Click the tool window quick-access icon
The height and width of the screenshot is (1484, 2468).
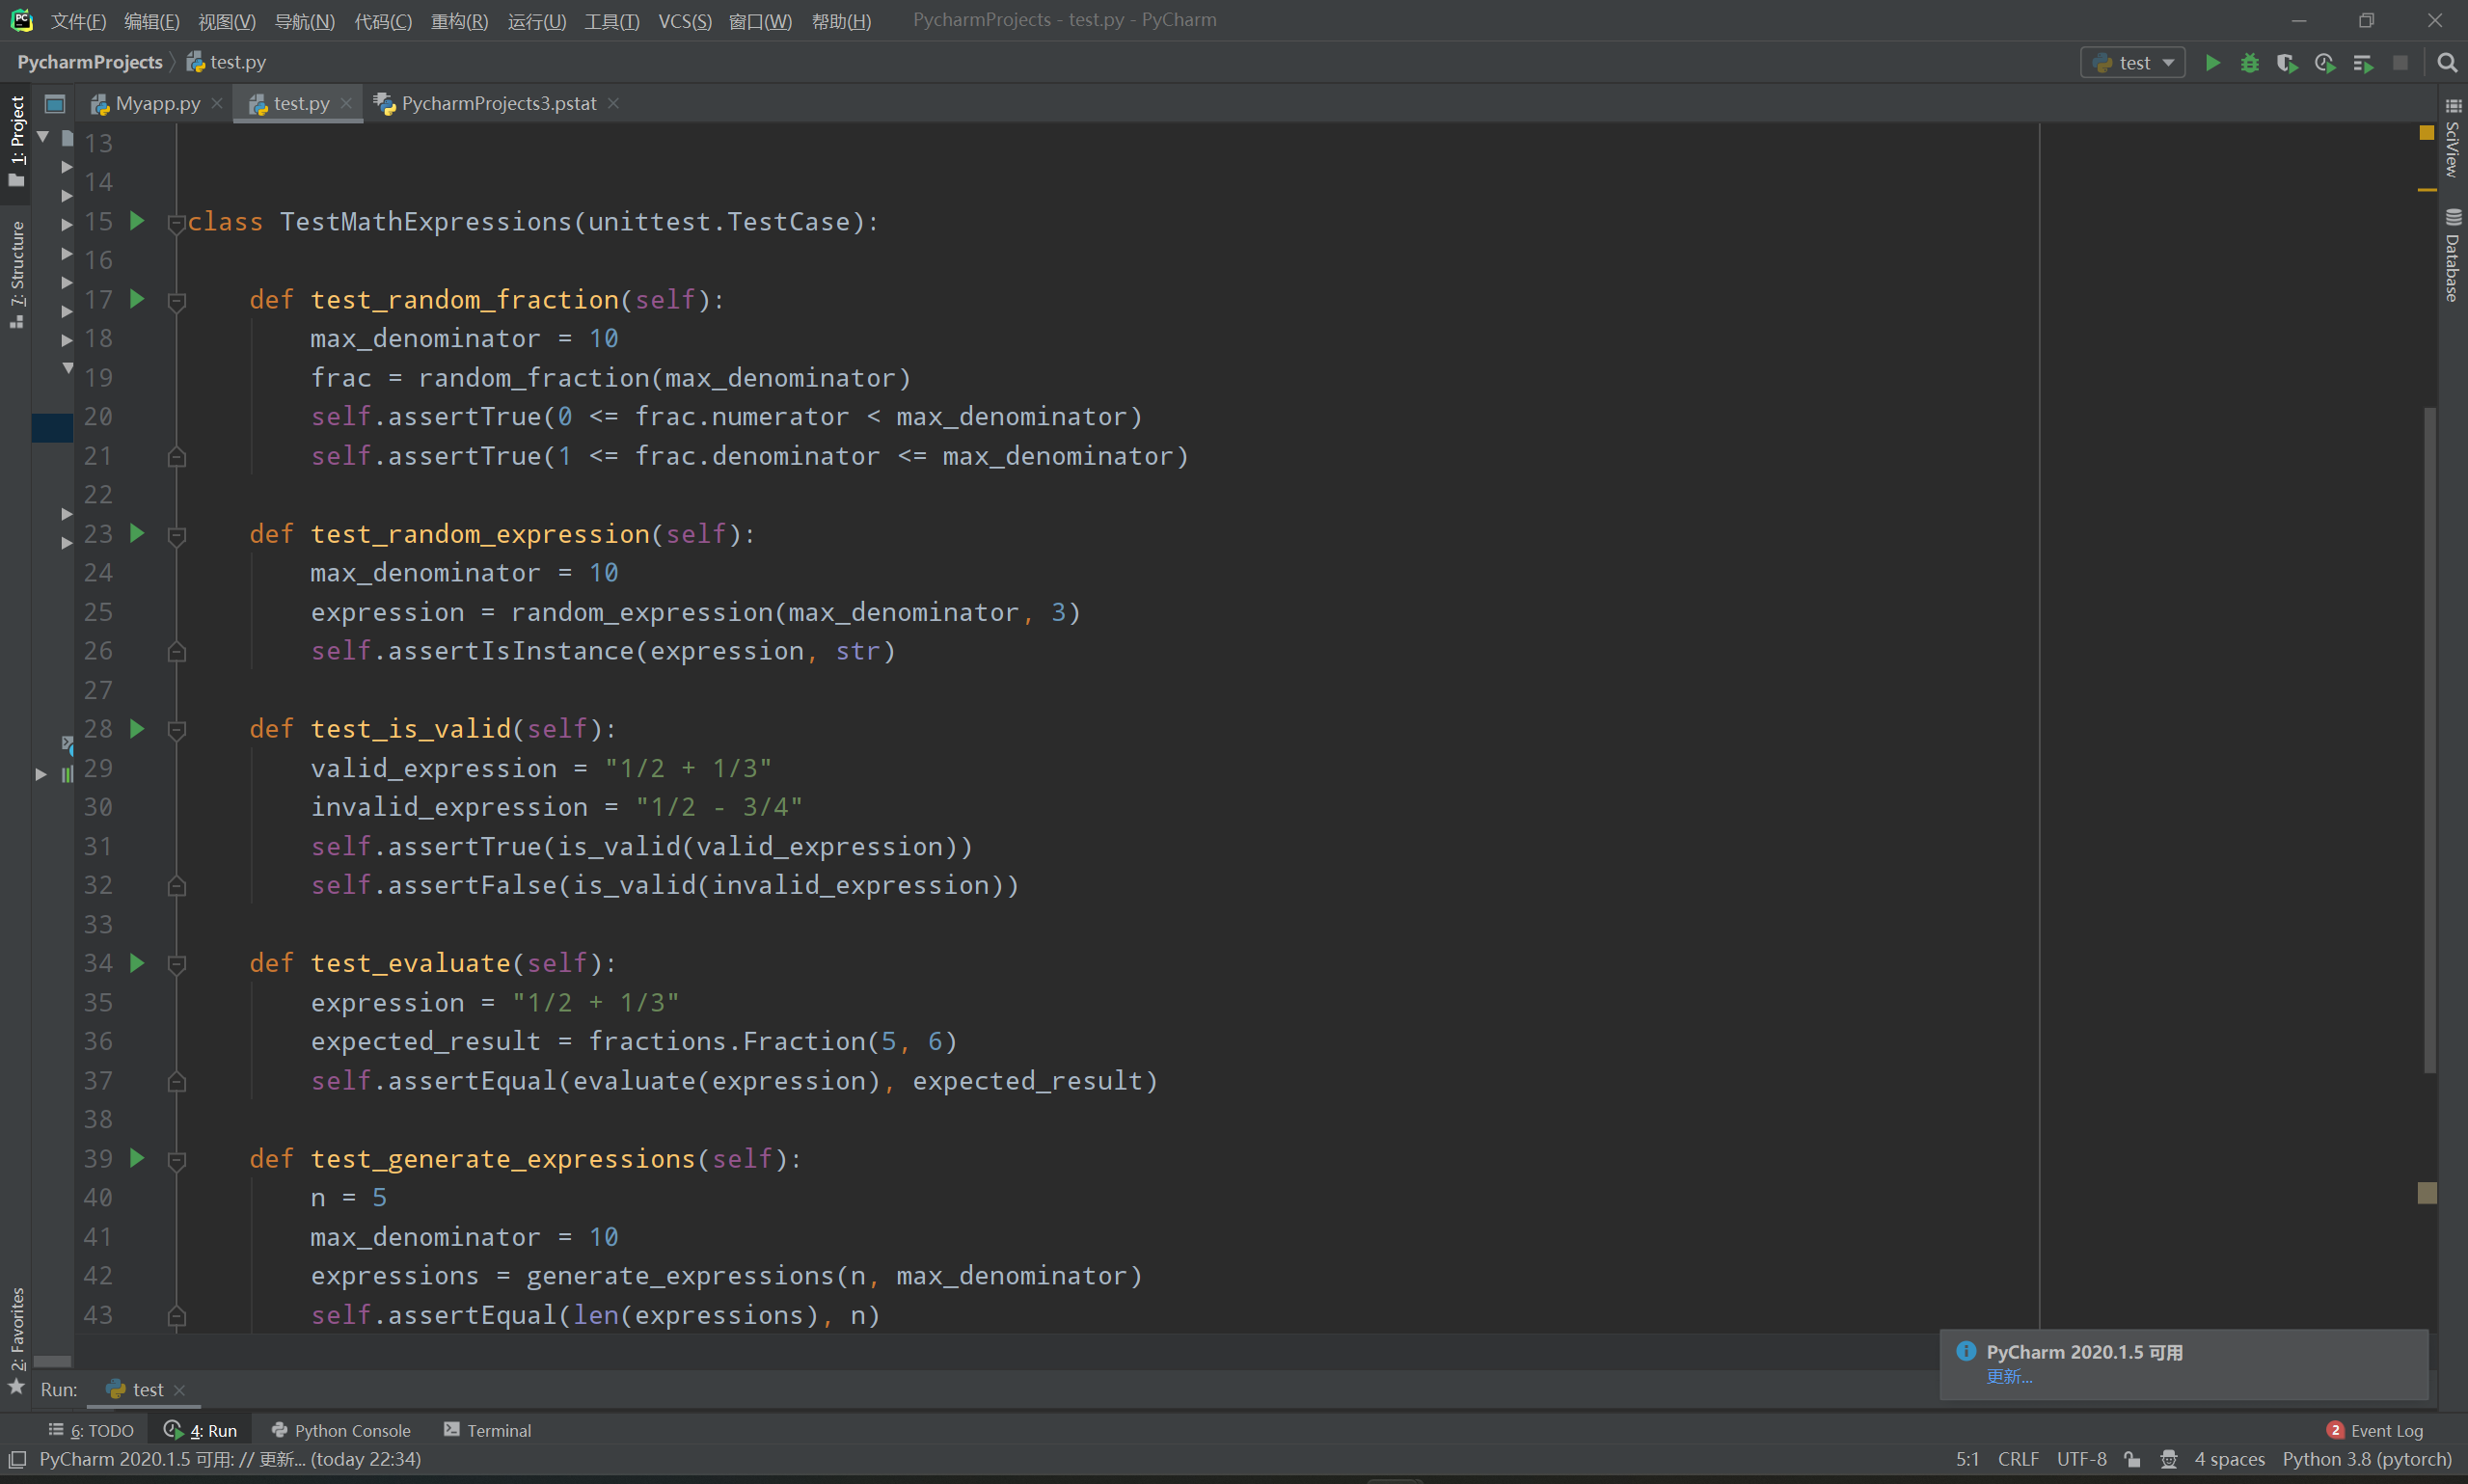point(17,1459)
